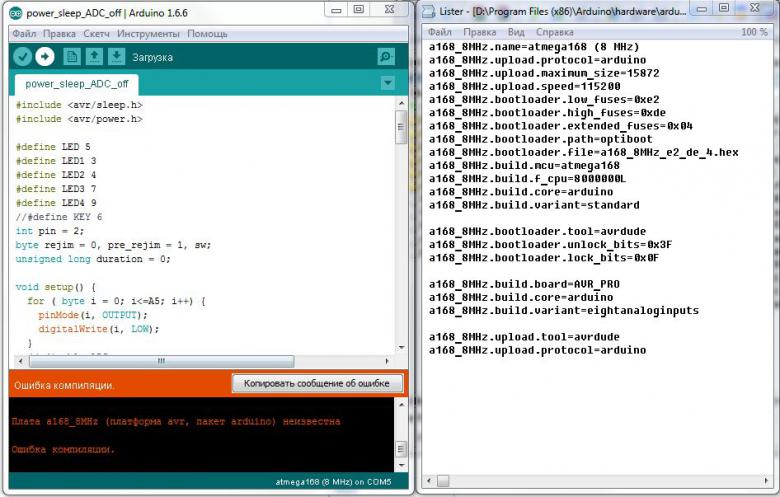The image size is (780, 497).
Task: Click the bootloader.extended_fuses=0x04 line
Action: 561,126
